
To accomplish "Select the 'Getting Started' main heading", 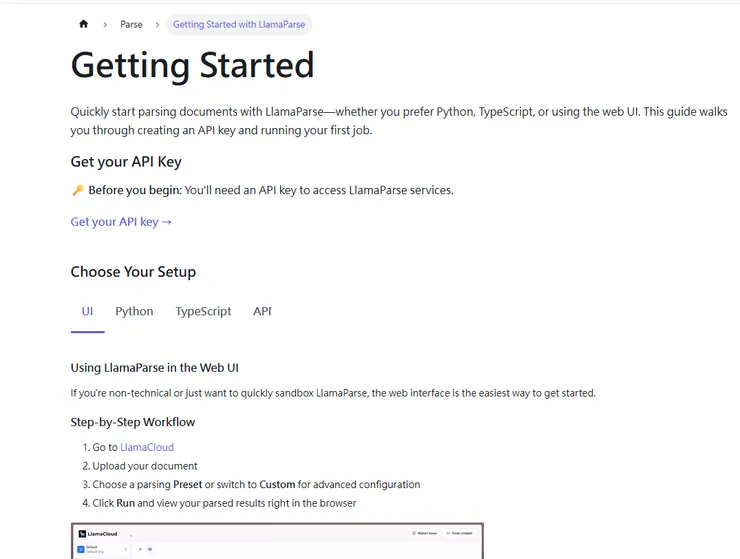I will [x=193, y=66].
